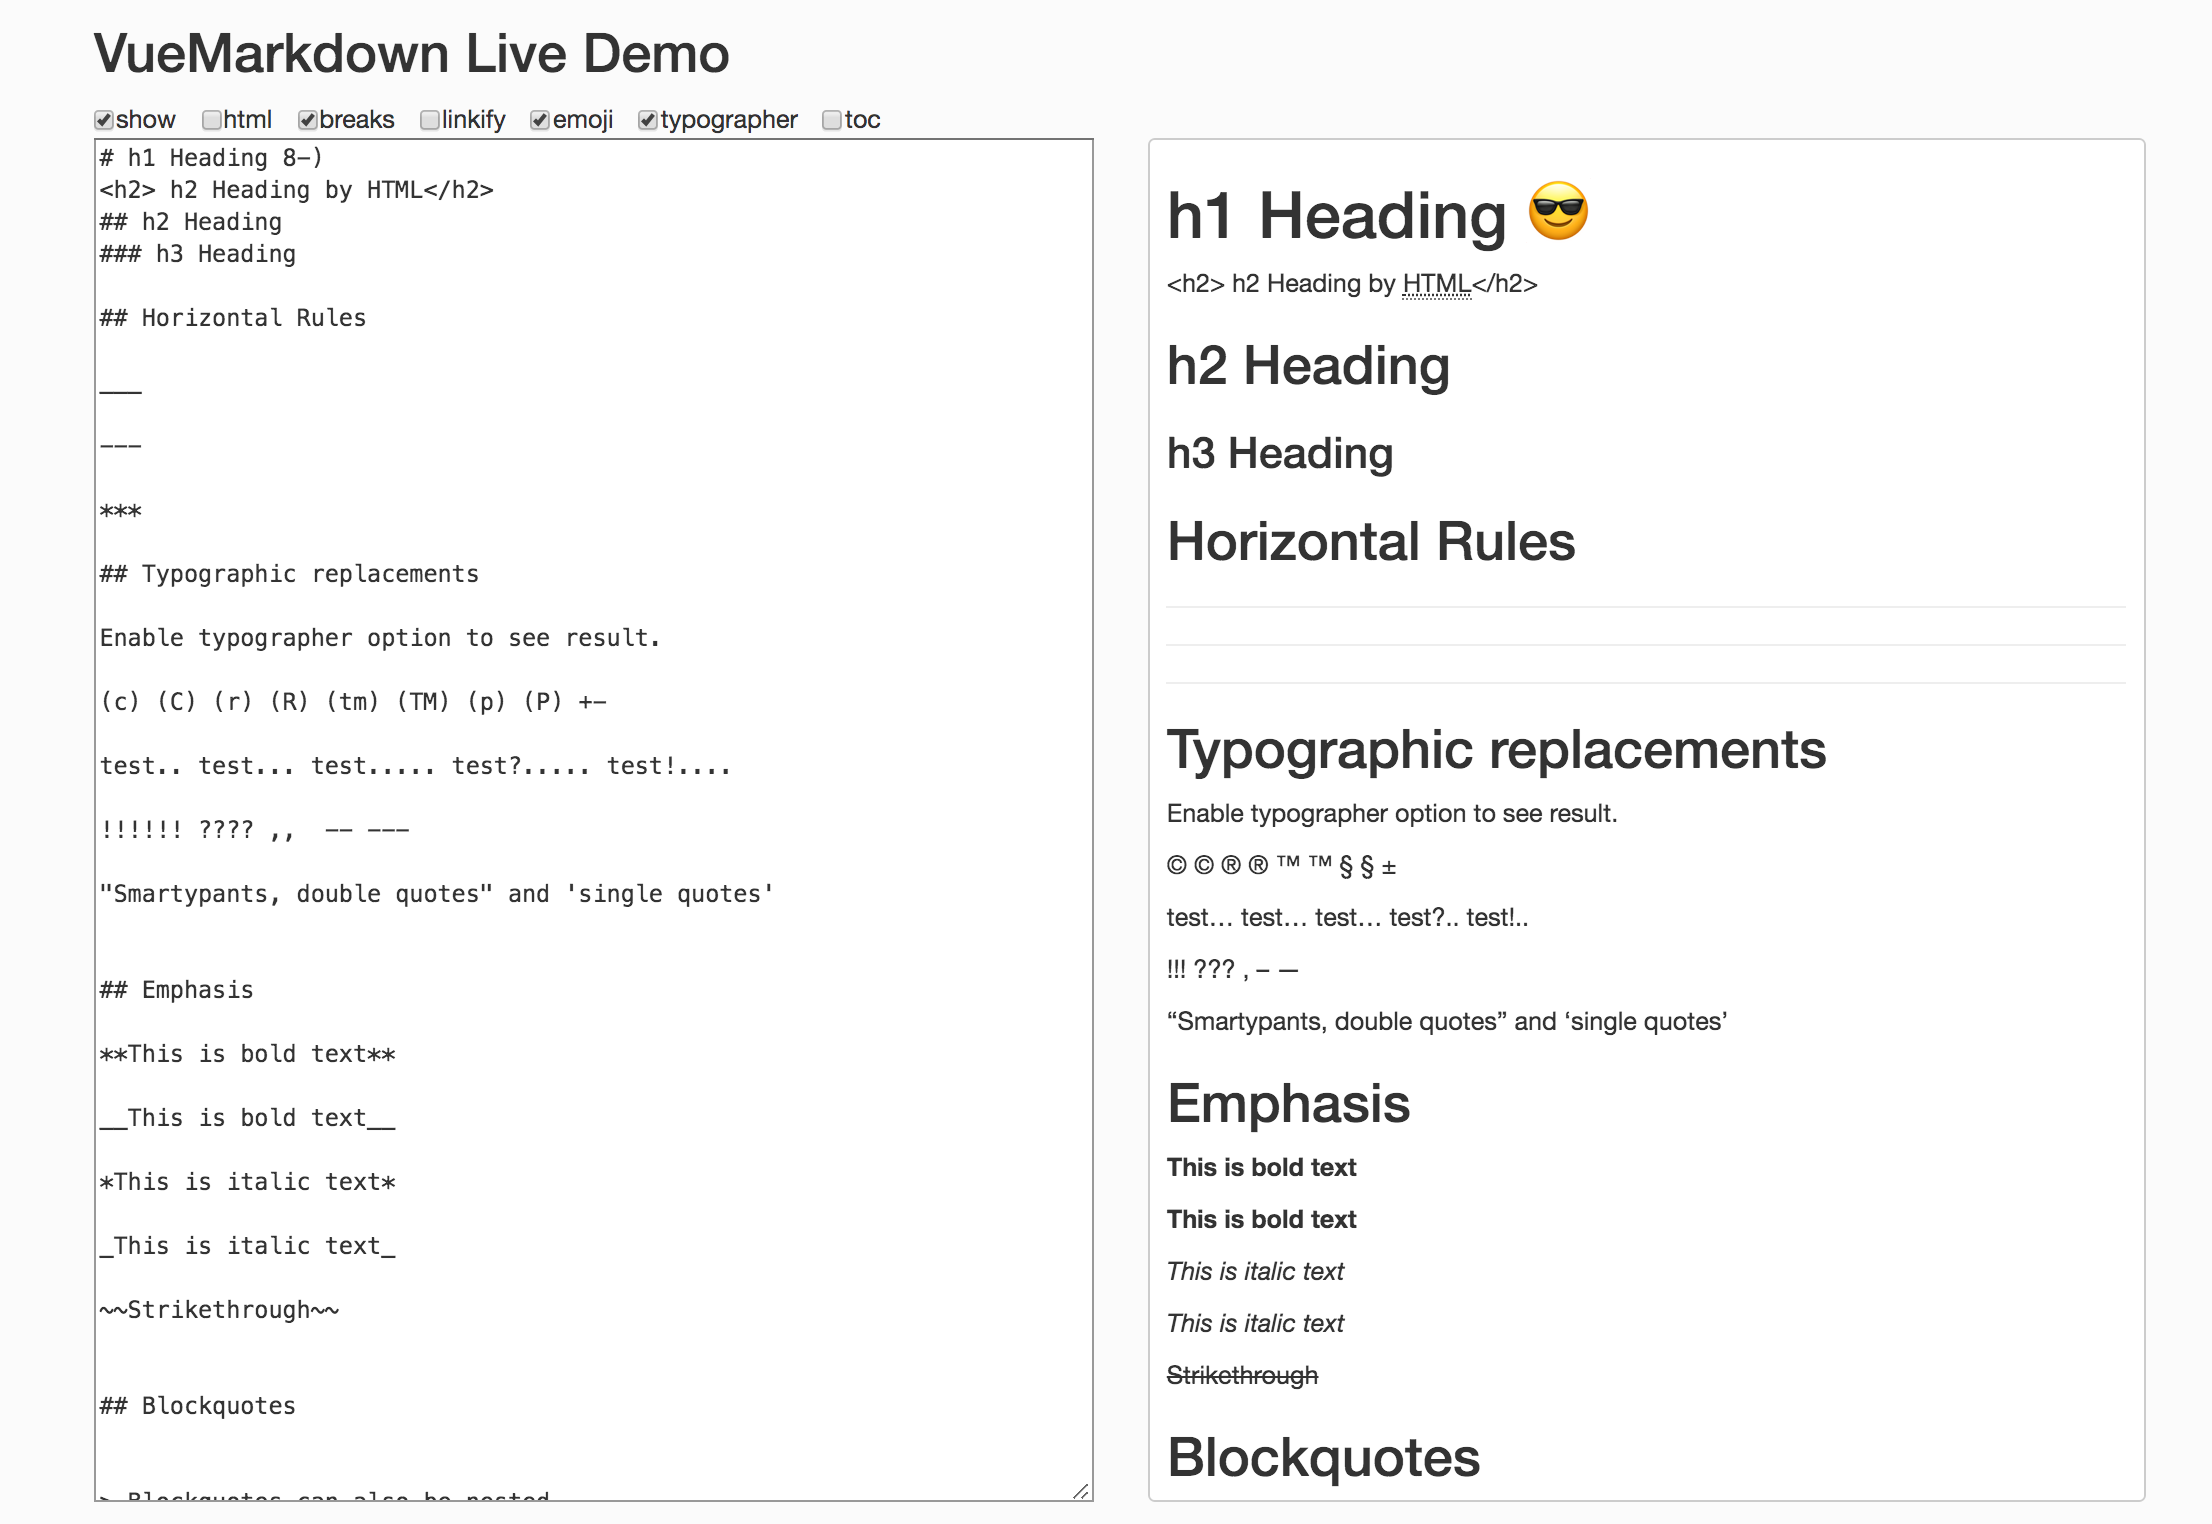Click the sunglasses emoji in h1 Heading

coord(1558,211)
